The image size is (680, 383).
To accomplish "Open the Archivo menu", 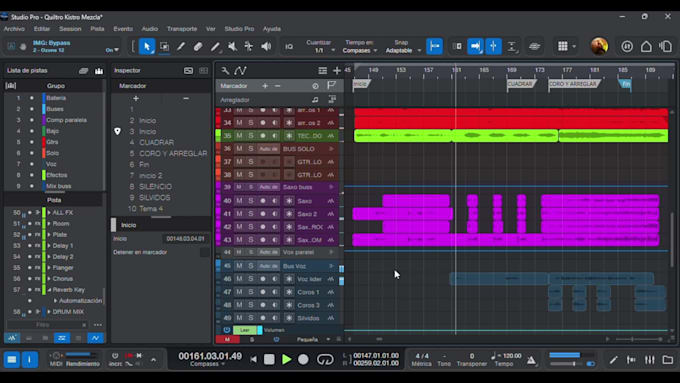I will [x=14, y=29].
